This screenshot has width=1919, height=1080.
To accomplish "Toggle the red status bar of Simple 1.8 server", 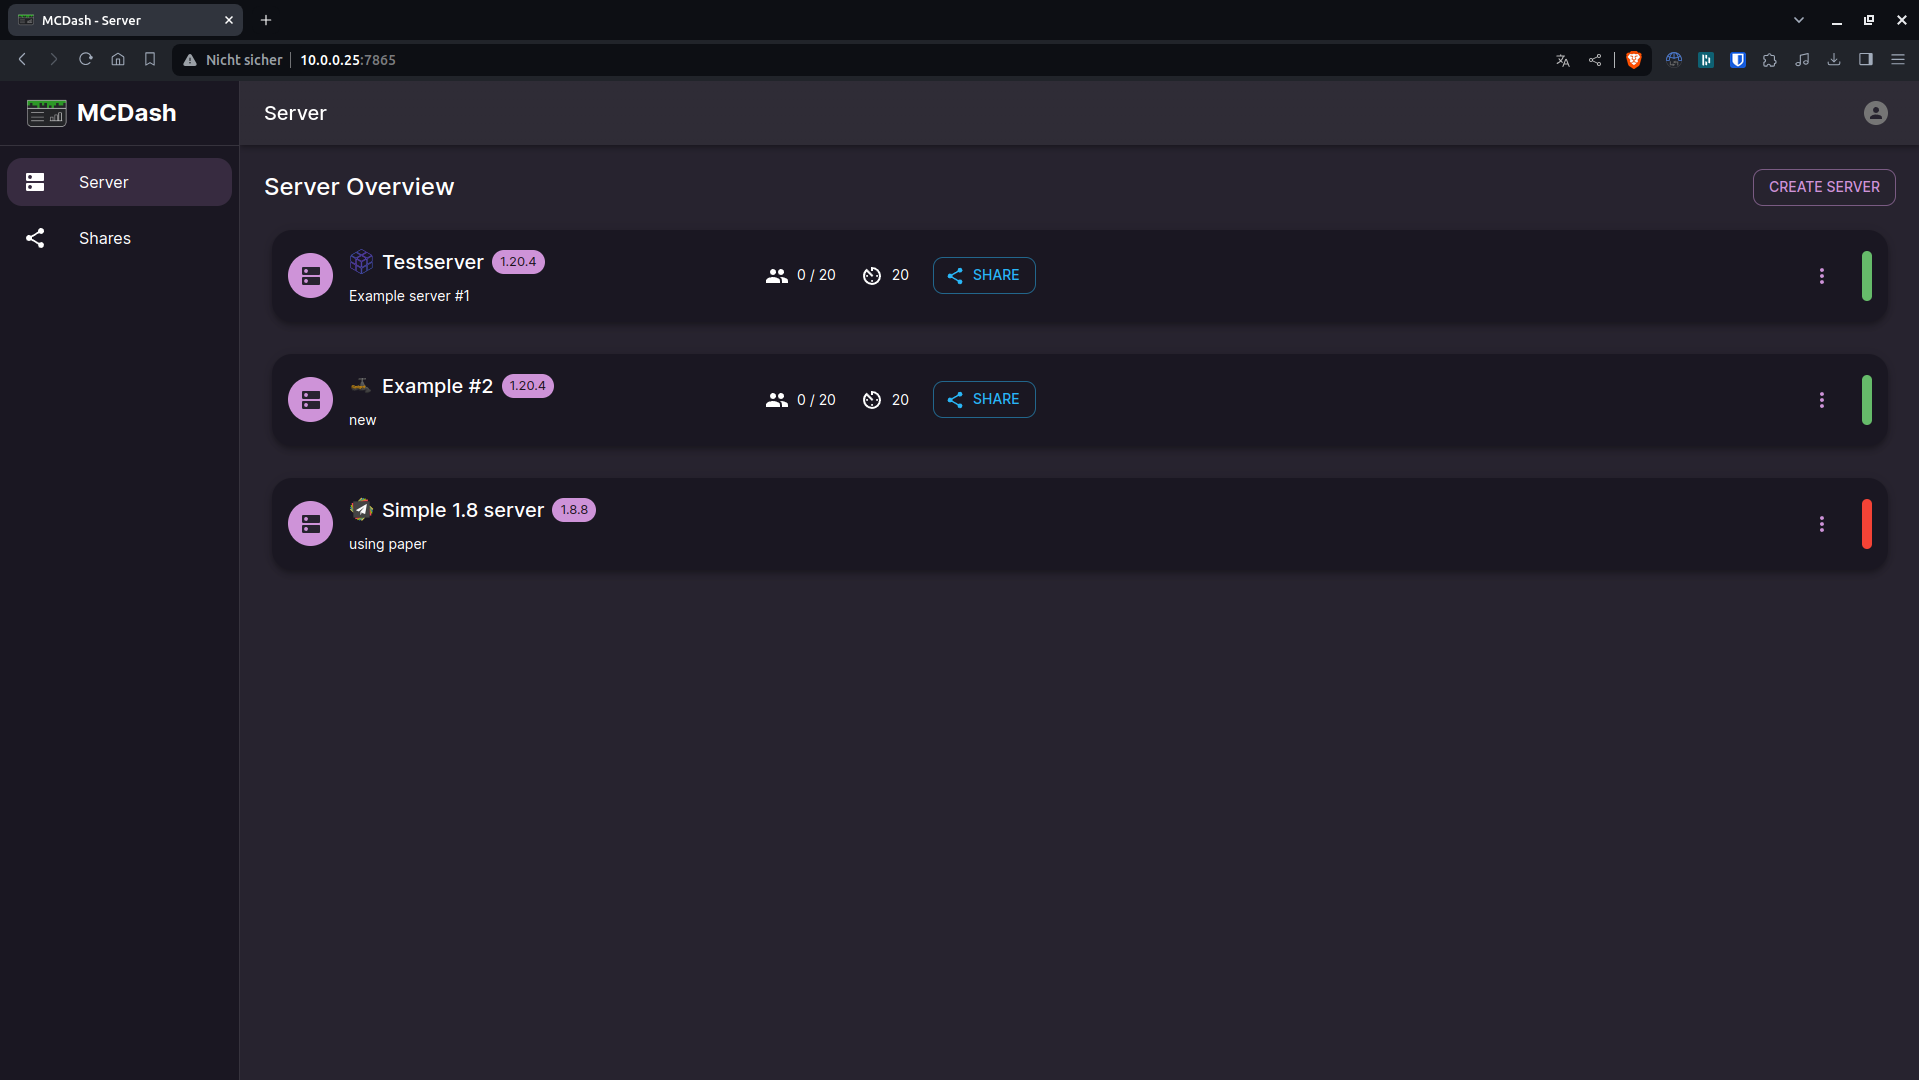I will 1868,523.
